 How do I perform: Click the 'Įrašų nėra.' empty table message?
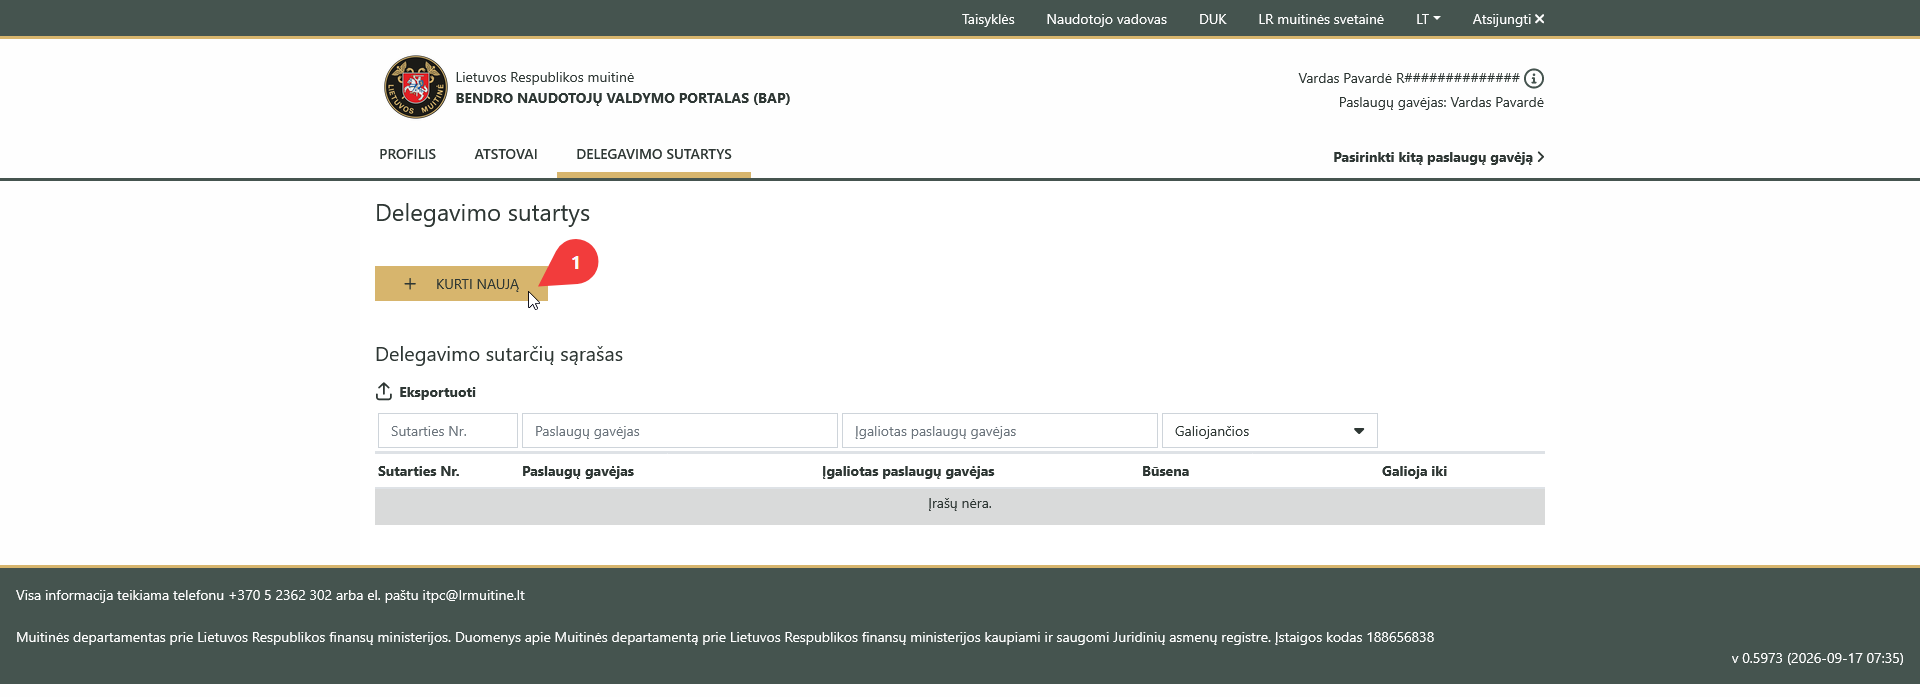(960, 504)
